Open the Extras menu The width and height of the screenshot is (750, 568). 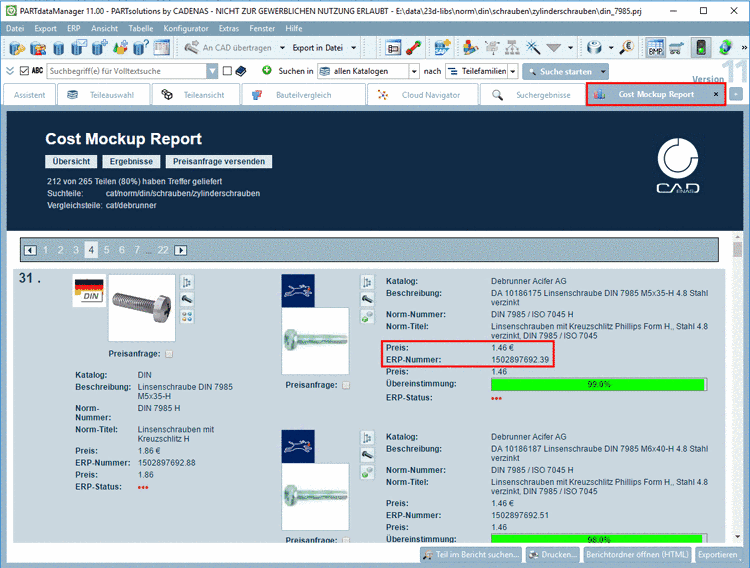(229, 29)
